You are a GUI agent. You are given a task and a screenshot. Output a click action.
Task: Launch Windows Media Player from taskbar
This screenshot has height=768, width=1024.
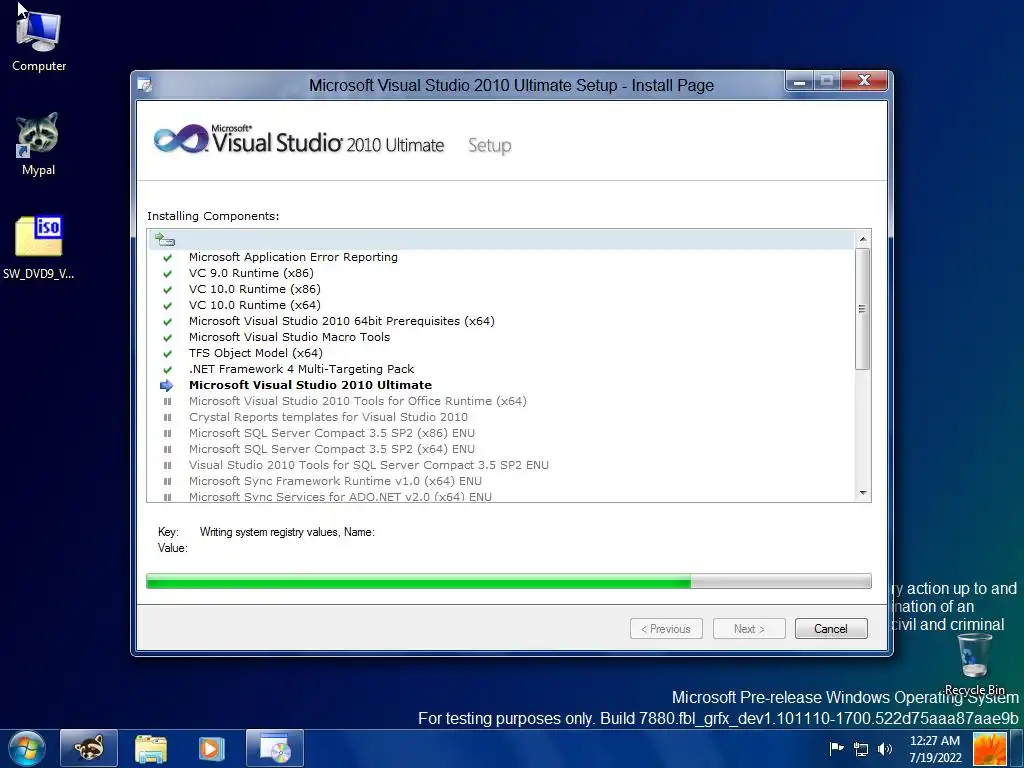pyautogui.click(x=211, y=748)
